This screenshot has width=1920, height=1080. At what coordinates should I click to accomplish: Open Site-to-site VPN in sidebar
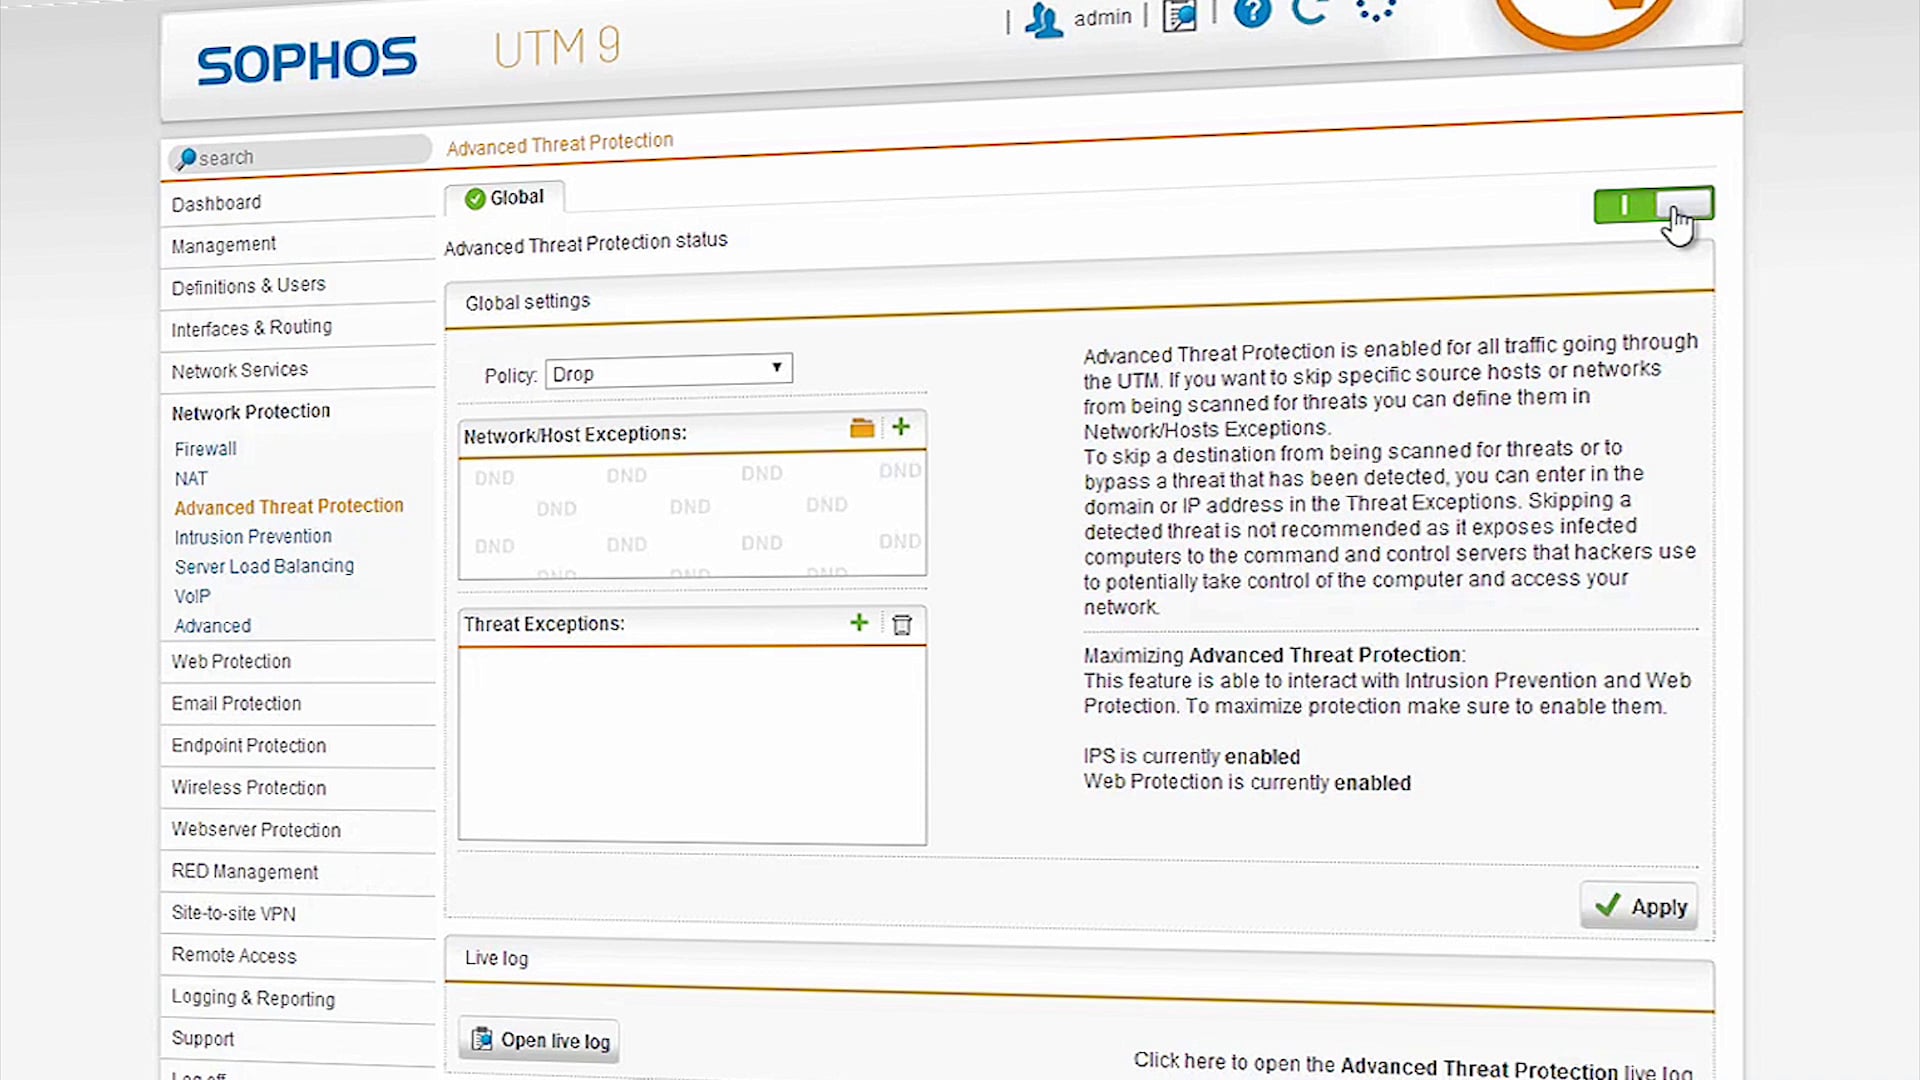(x=233, y=914)
